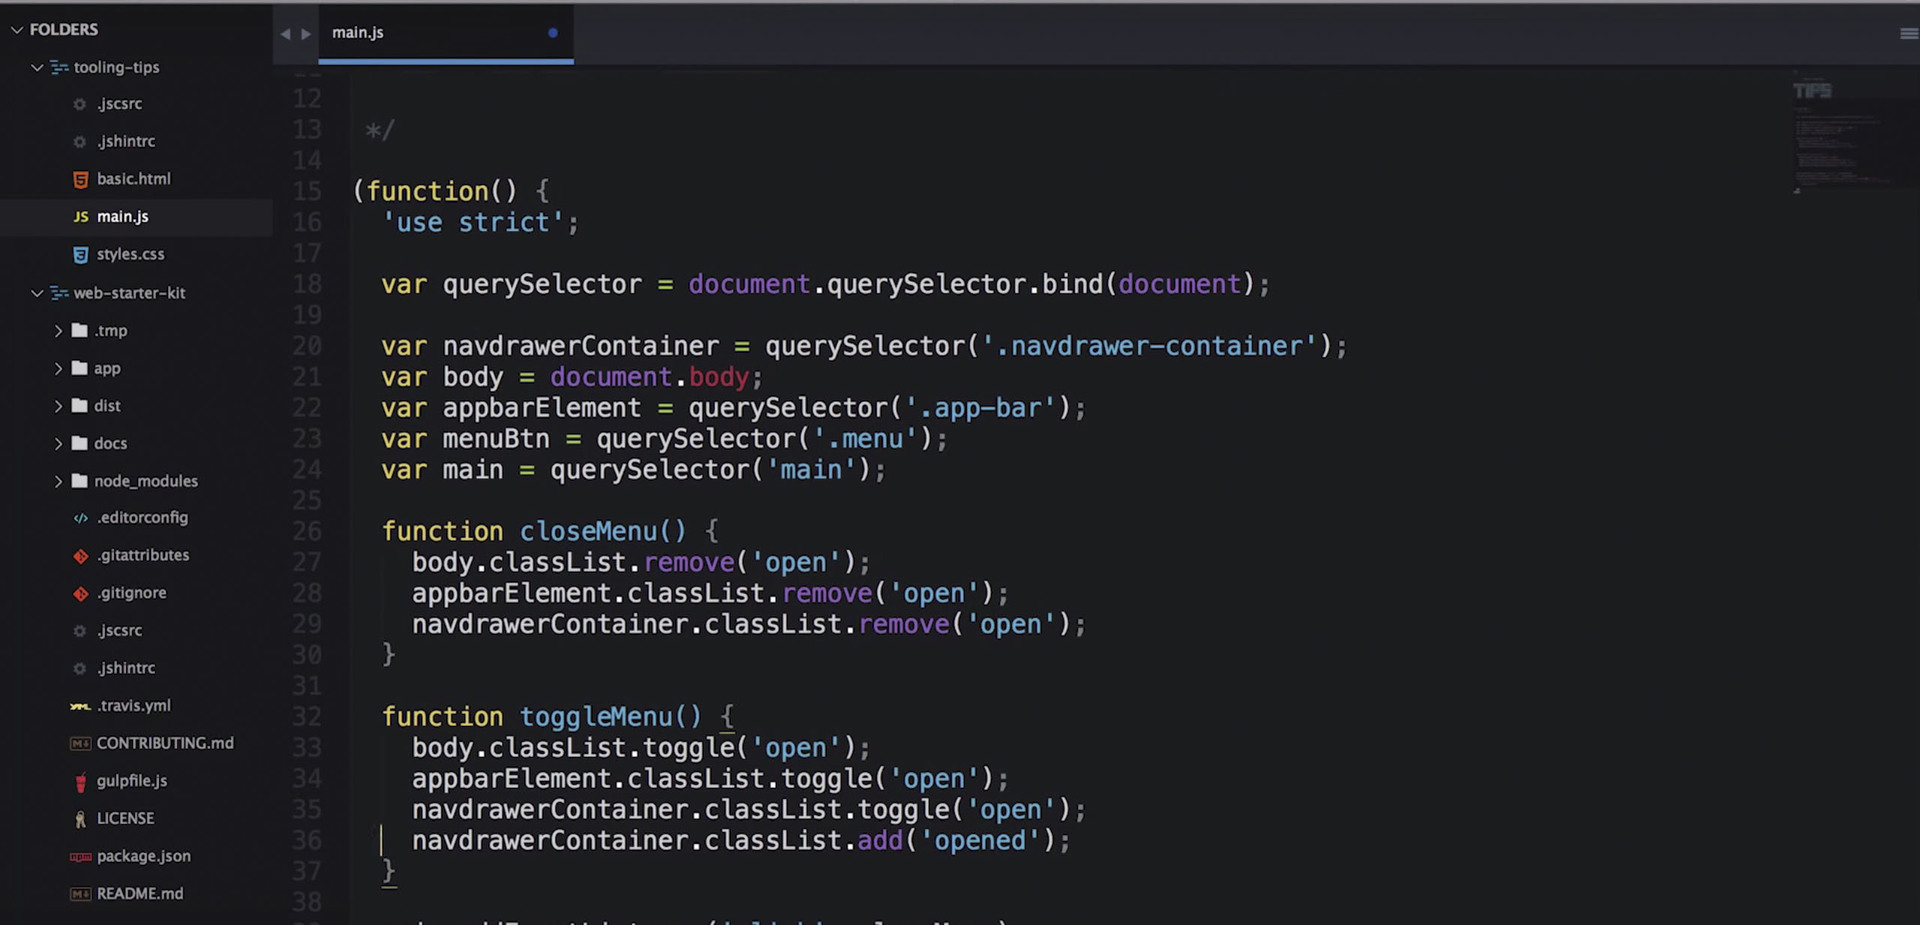
Task: Switch to the main.js tab
Action: [x=446, y=33]
